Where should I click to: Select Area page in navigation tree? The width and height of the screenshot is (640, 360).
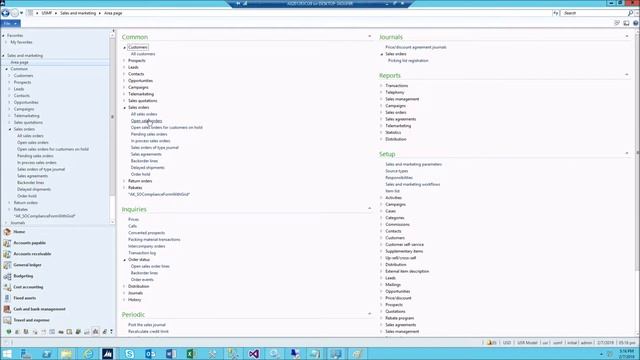point(19,62)
